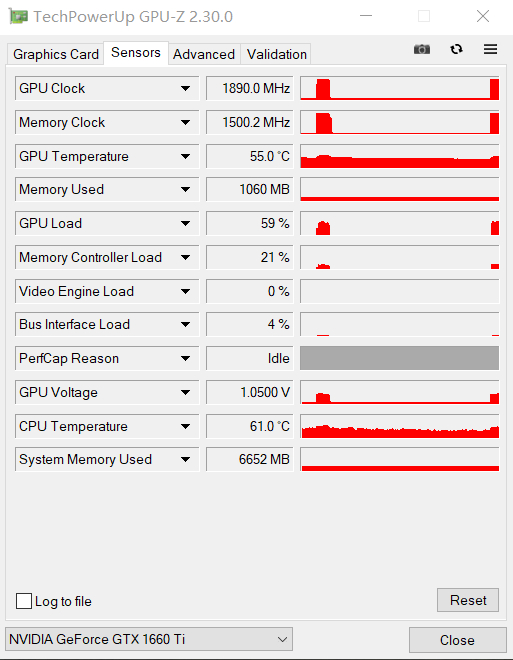This screenshot has width=513, height=660.
Task: Open the Memory Used dropdown arrow
Action: [185, 189]
